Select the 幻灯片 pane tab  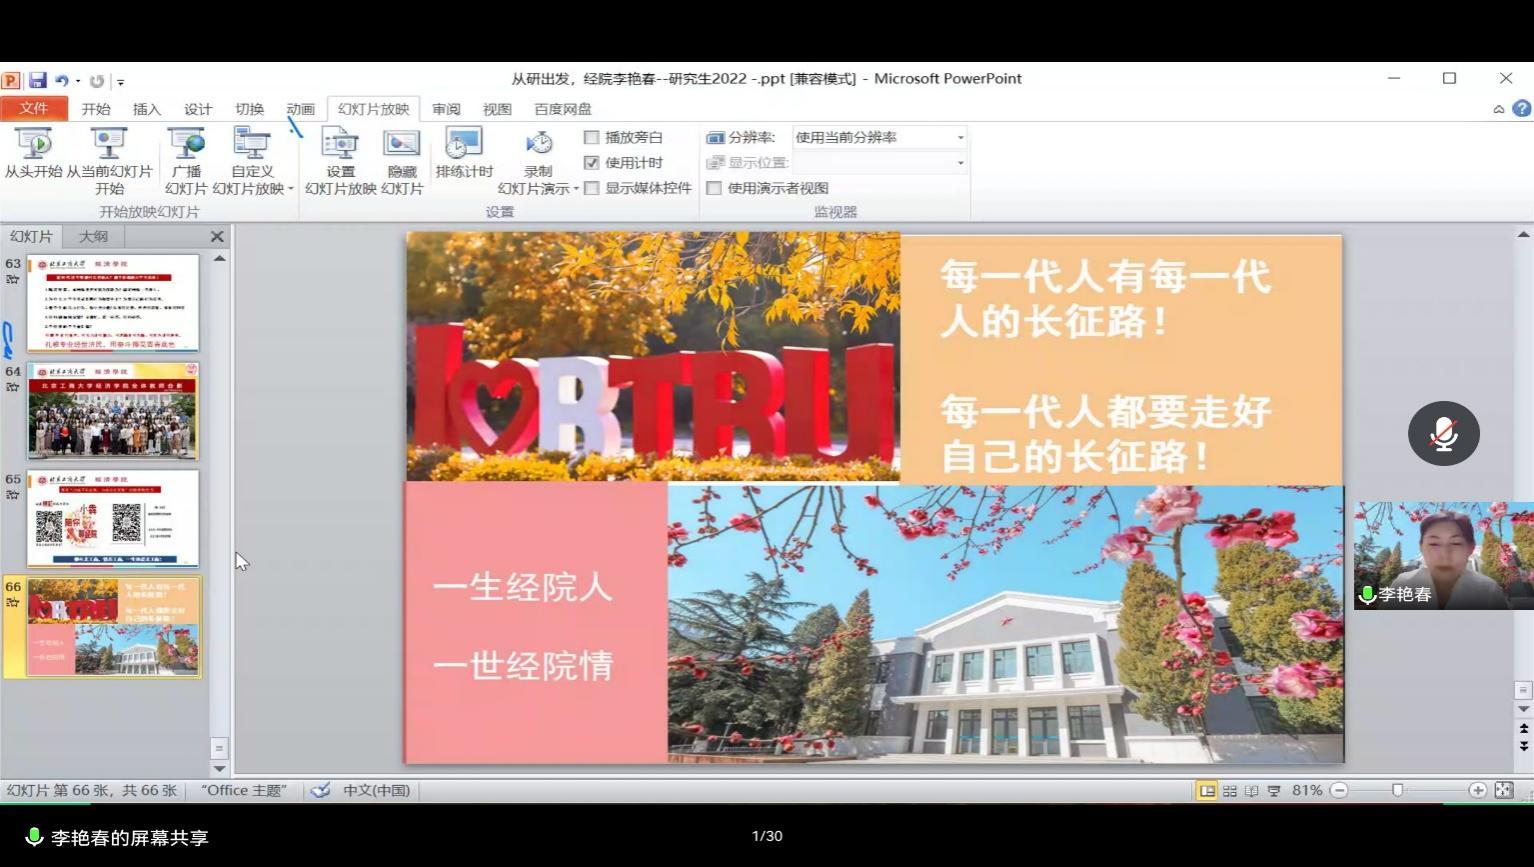(x=31, y=236)
